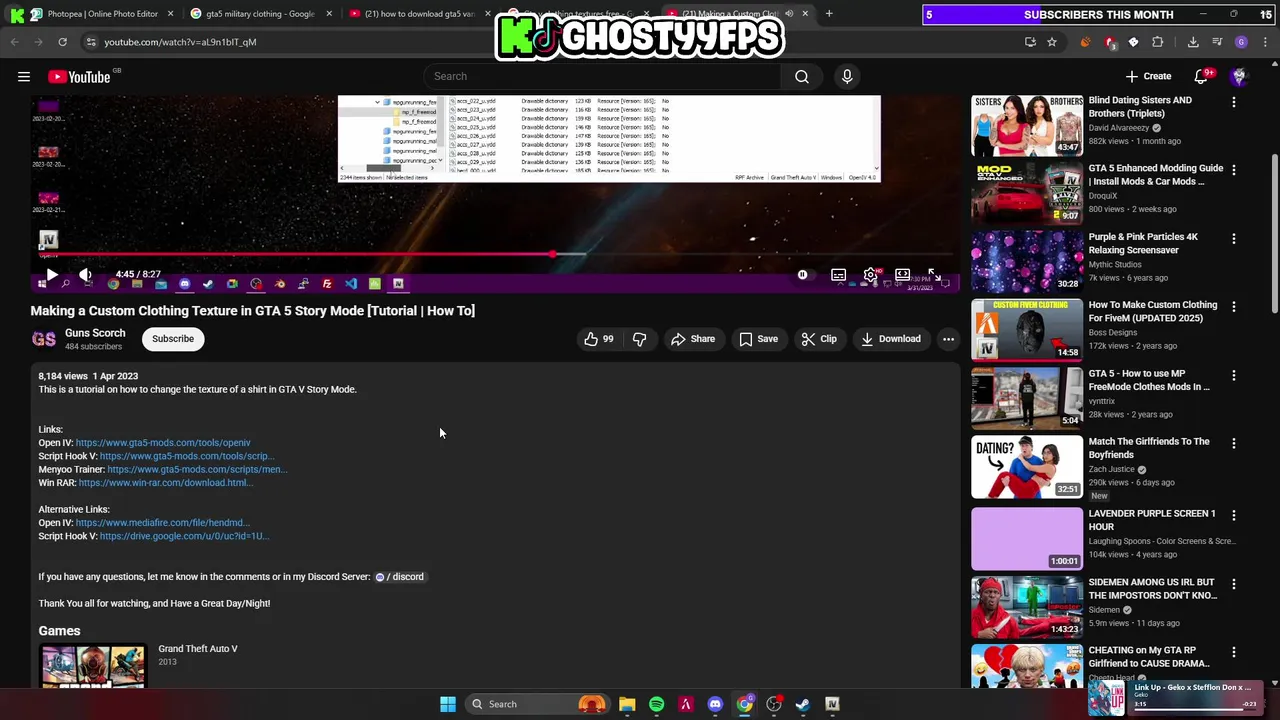Screen dimensions: 1280x720
Task: Open the Guns Scorch channel name
Action: click(x=95, y=333)
